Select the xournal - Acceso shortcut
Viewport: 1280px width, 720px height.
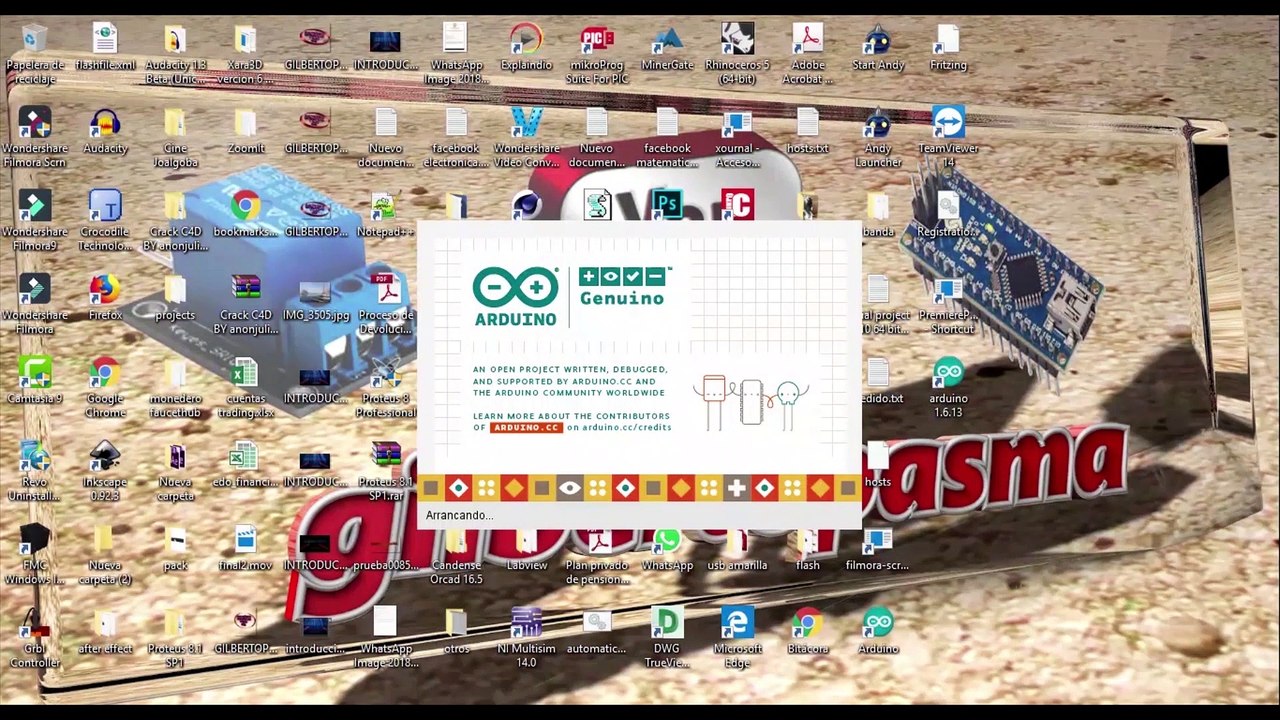[x=737, y=138]
